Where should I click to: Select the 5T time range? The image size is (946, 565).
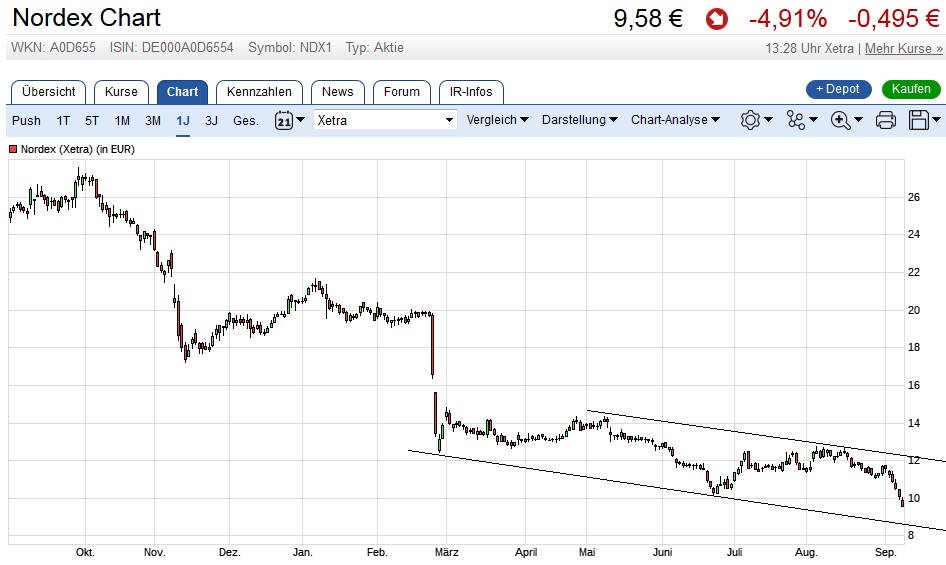[x=92, y=121]
